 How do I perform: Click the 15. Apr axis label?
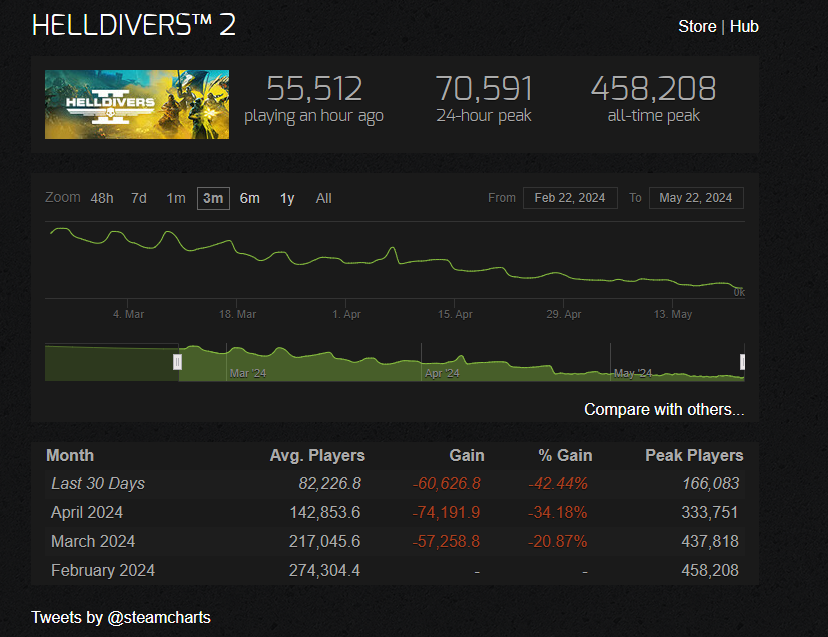point(455,314)
